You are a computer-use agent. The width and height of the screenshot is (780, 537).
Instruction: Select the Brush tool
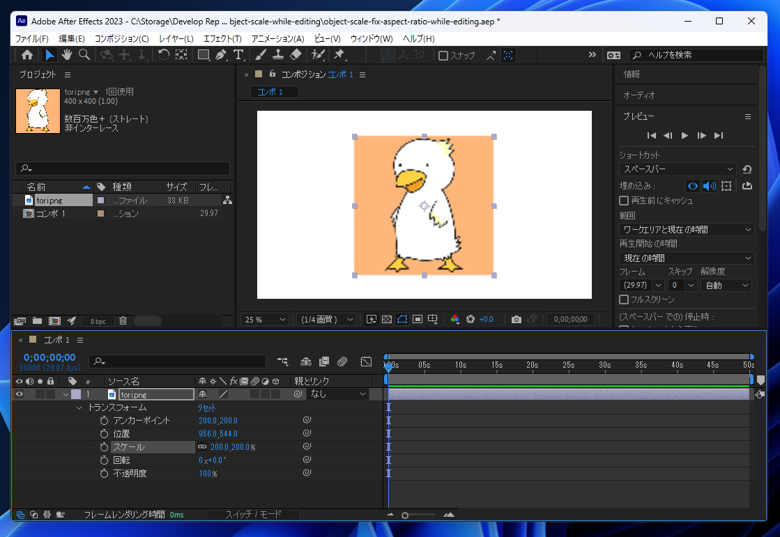pos(261,55)
